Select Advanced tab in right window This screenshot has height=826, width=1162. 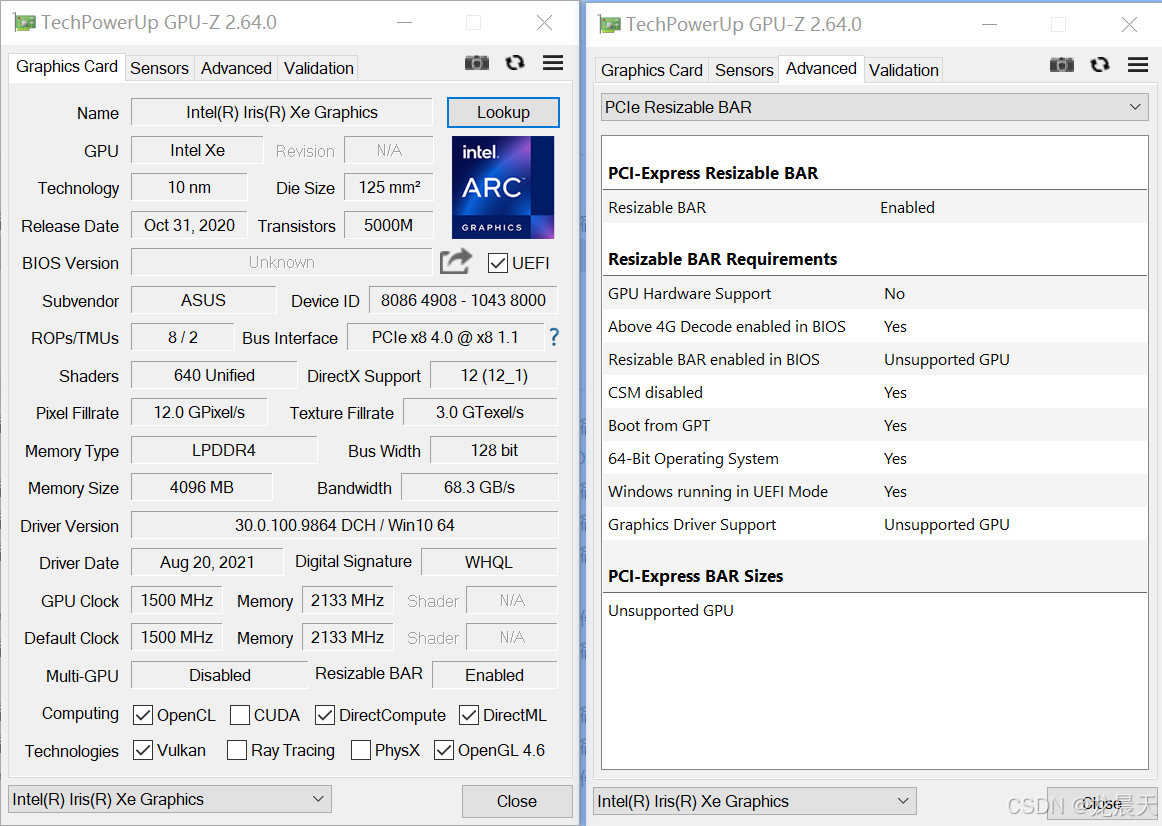(x=821, y=68)
